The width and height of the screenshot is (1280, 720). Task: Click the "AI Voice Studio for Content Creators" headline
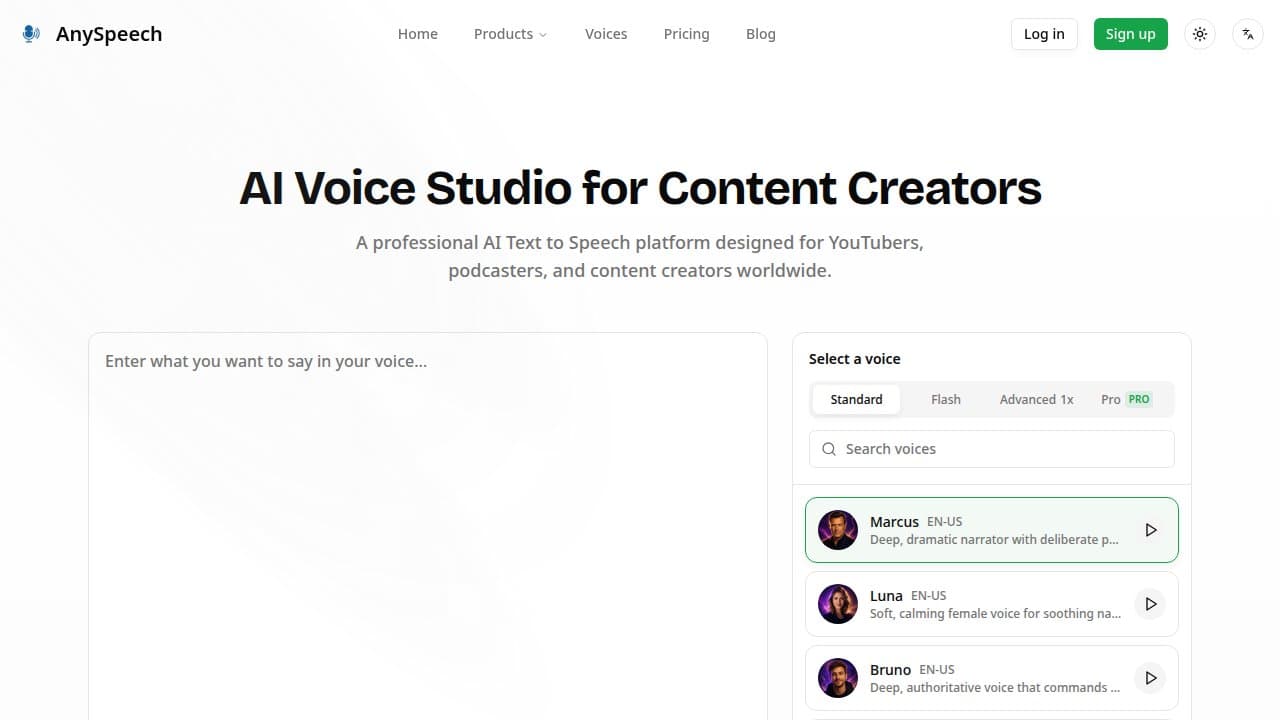point(640,188)
